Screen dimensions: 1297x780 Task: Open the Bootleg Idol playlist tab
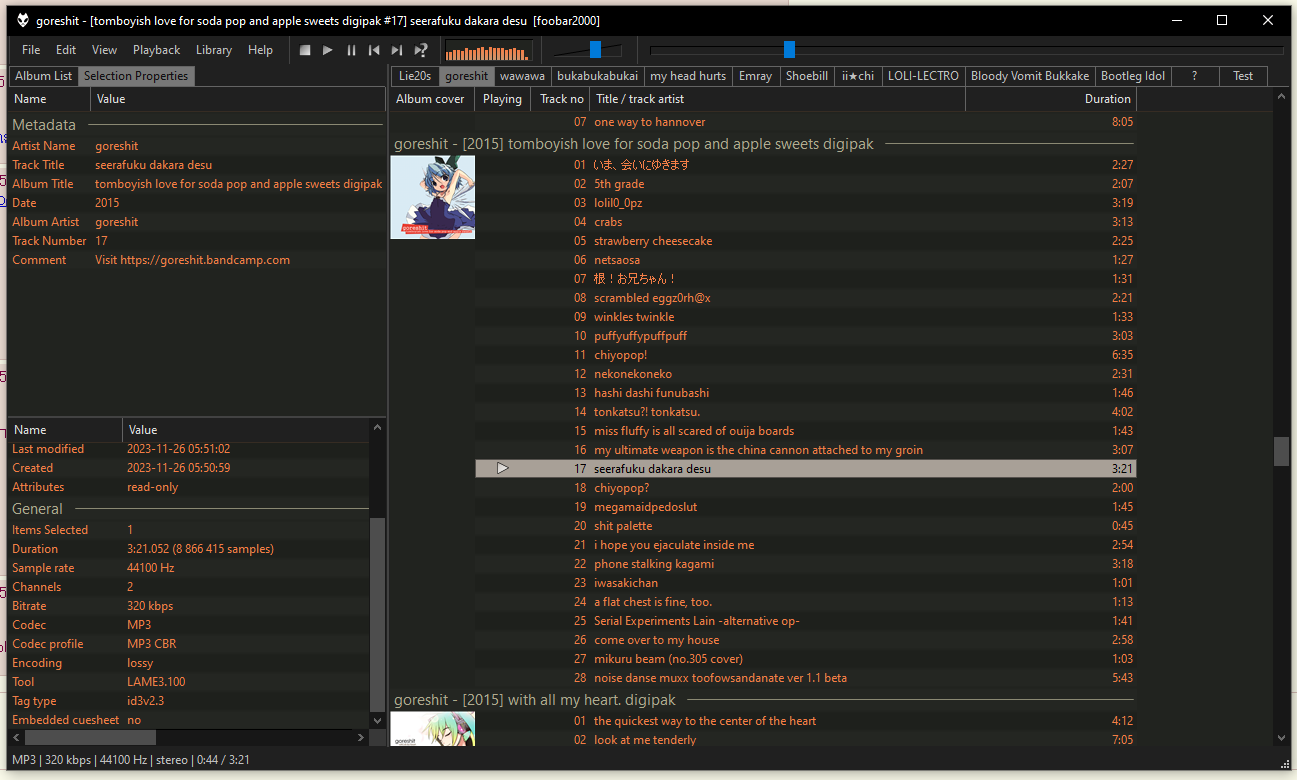point(1133,76)
